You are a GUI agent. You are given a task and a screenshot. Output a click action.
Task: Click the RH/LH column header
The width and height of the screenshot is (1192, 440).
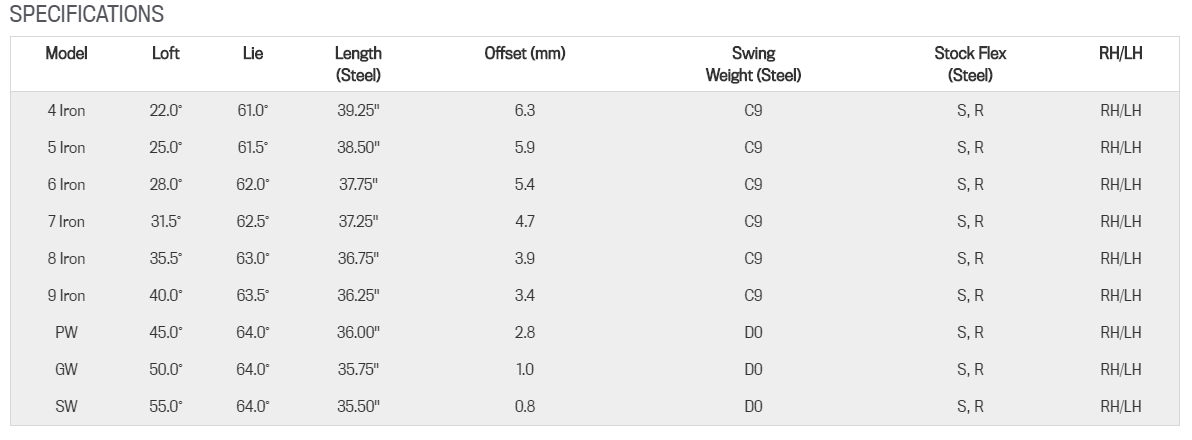click(x=1120, y=54)
